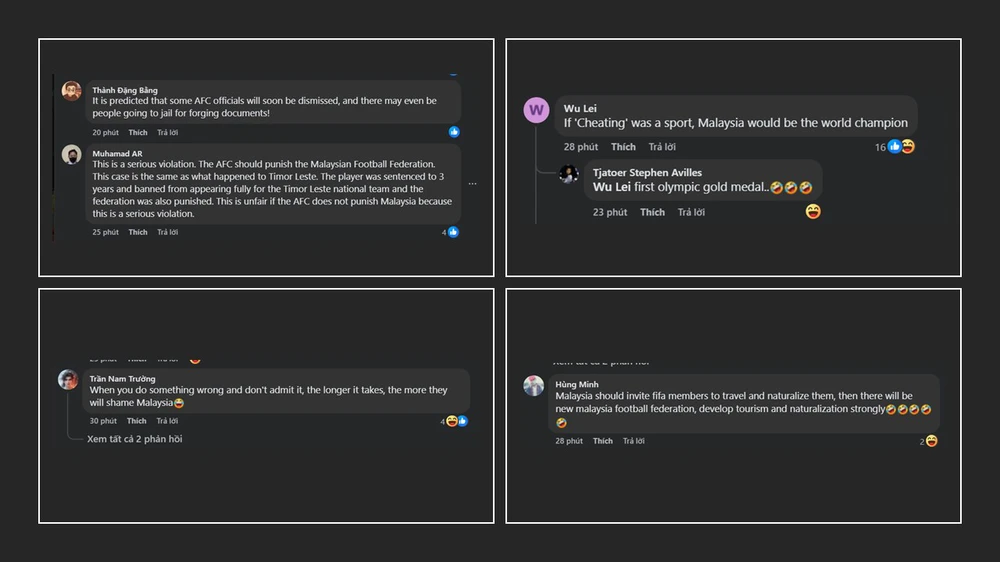This screenshot has height=562, width=1000.
Task: Expand "Xem tất cả 2 phản hồi" replies
Action: [134, 439]
